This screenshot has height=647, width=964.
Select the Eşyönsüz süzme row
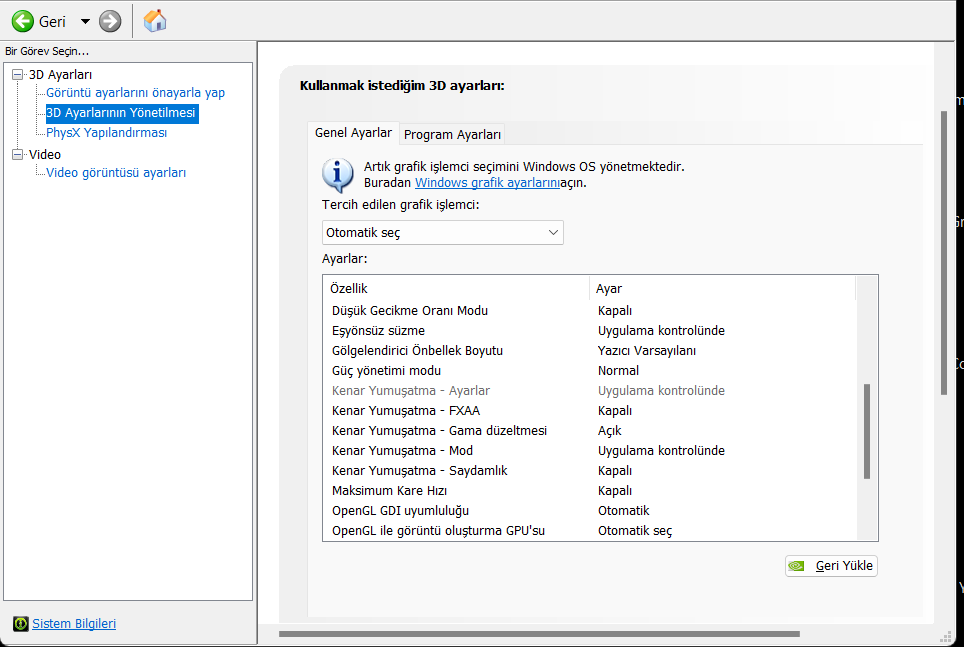point(590,331)
